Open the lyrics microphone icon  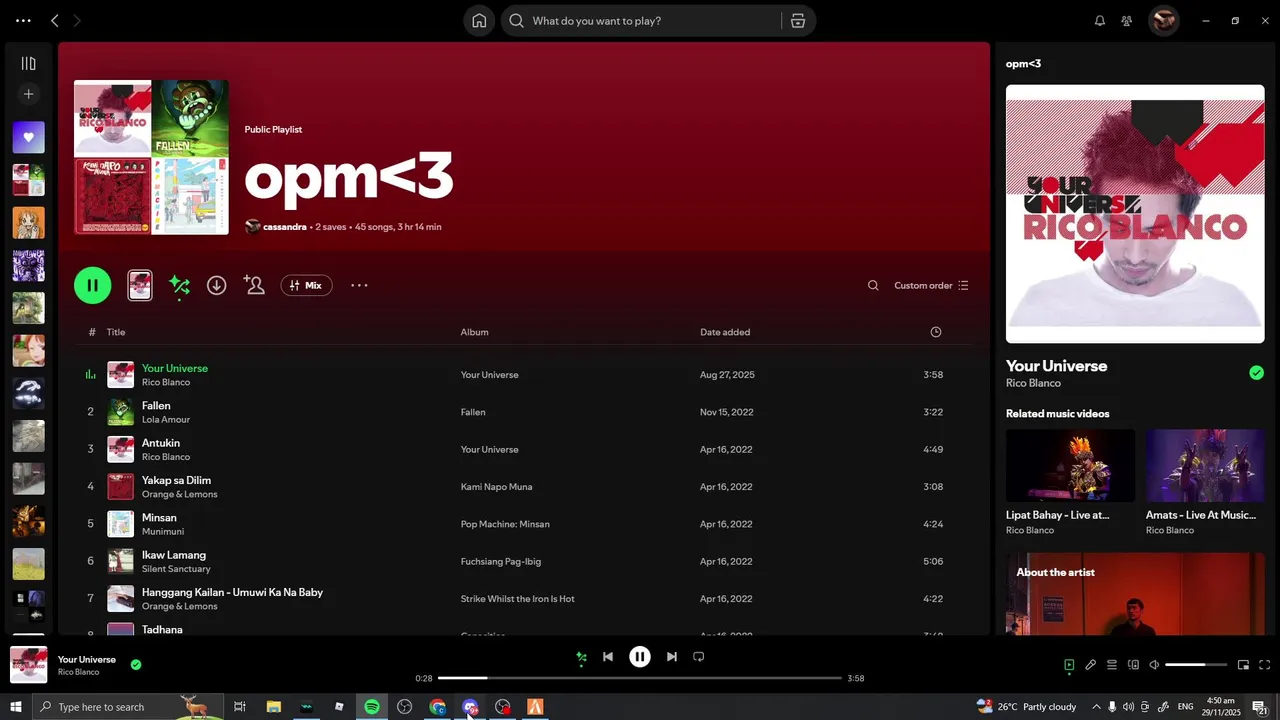pos(1091,665)
